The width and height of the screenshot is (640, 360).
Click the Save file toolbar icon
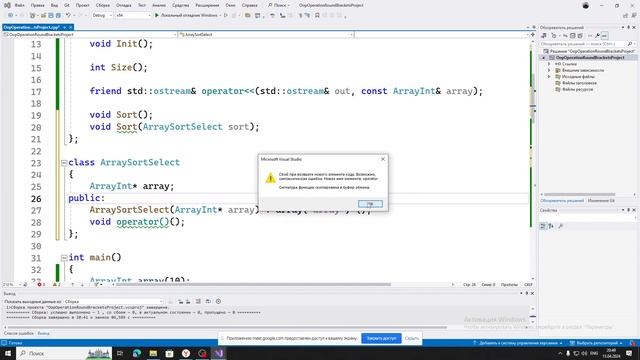pyautogui.click(x=51, y=15)
